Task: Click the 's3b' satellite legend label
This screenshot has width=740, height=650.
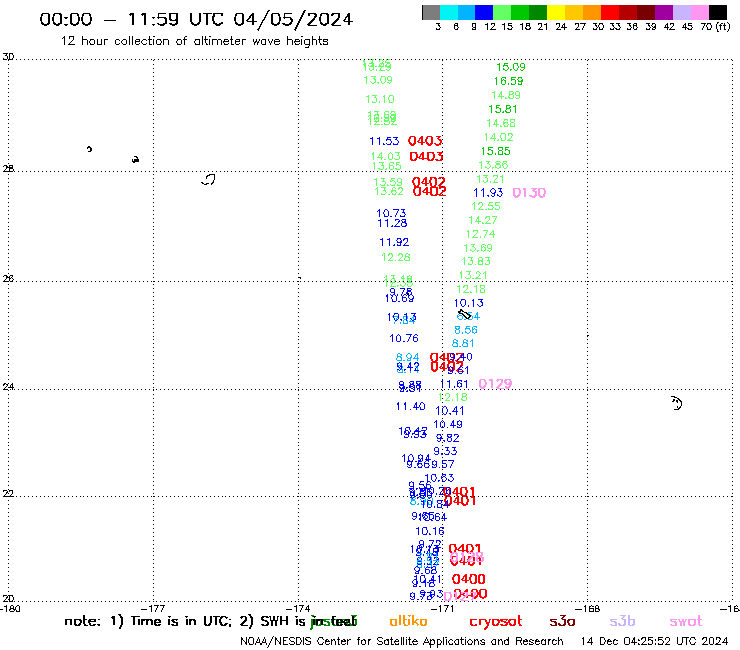Action: 622,621
